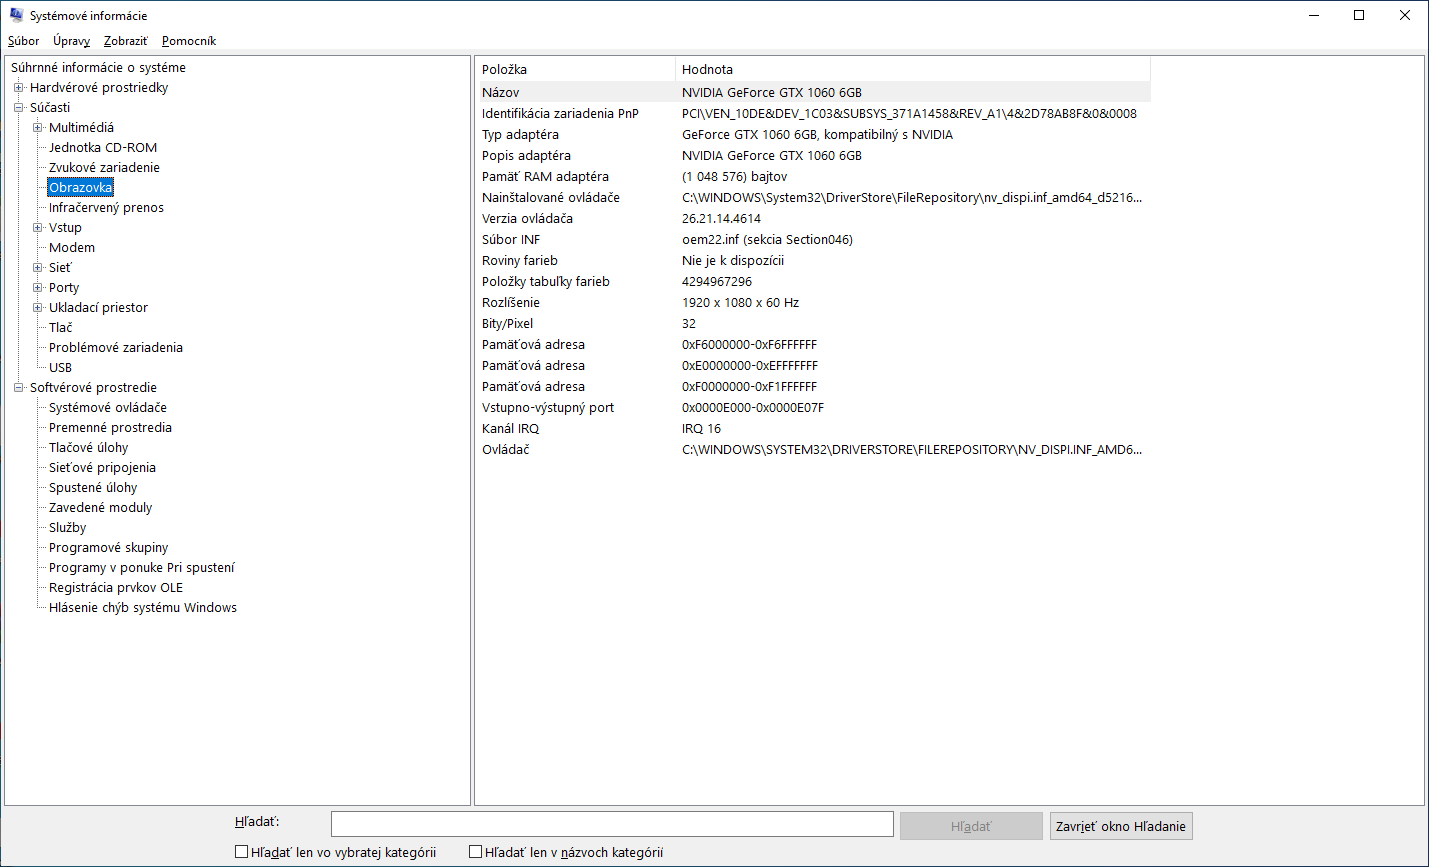This screenshot has width=1429, height=867.
Task: Select Súhrnné informácie o systéme
Action: (98, 67)
